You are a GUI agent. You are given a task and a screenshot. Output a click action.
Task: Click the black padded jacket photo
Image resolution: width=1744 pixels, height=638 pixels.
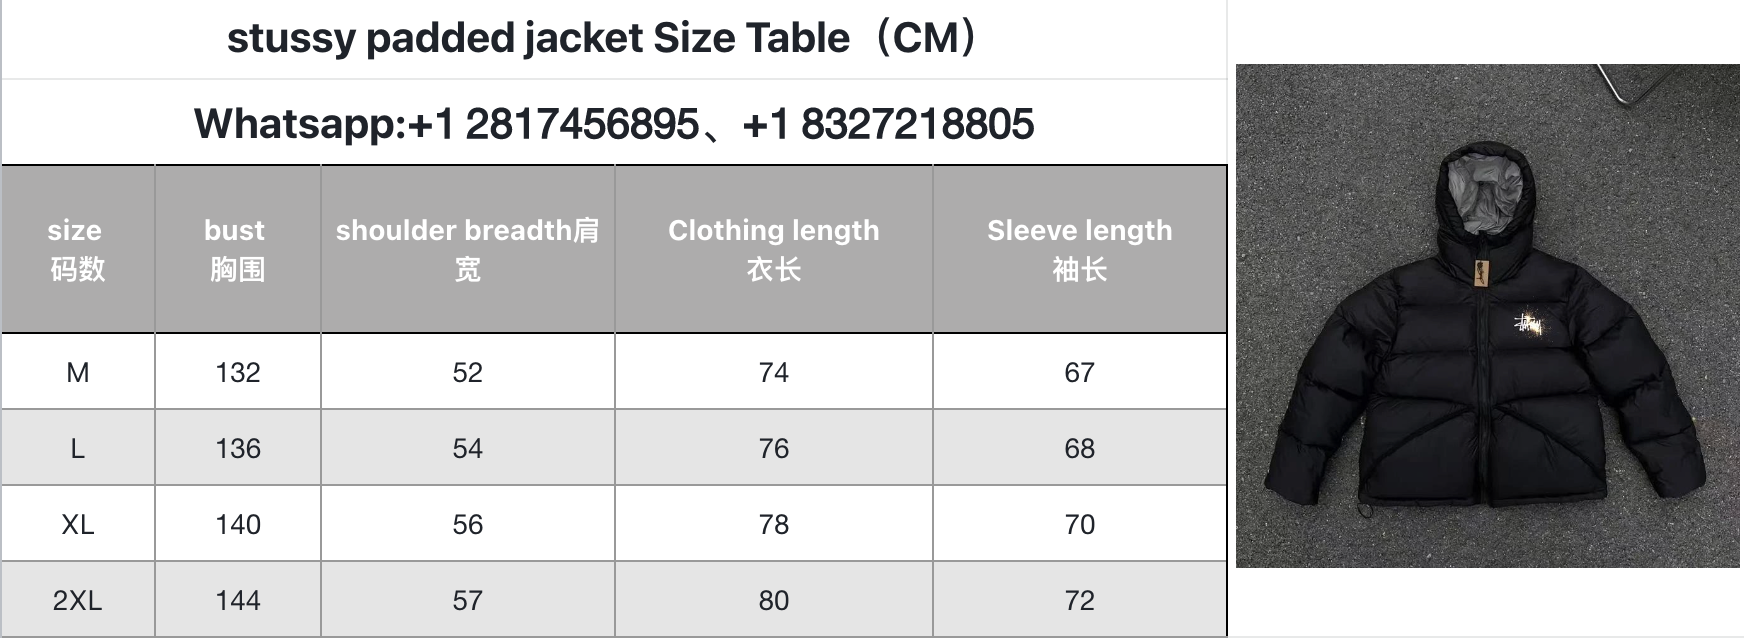pyautogui.click(x=1488, y=316)
